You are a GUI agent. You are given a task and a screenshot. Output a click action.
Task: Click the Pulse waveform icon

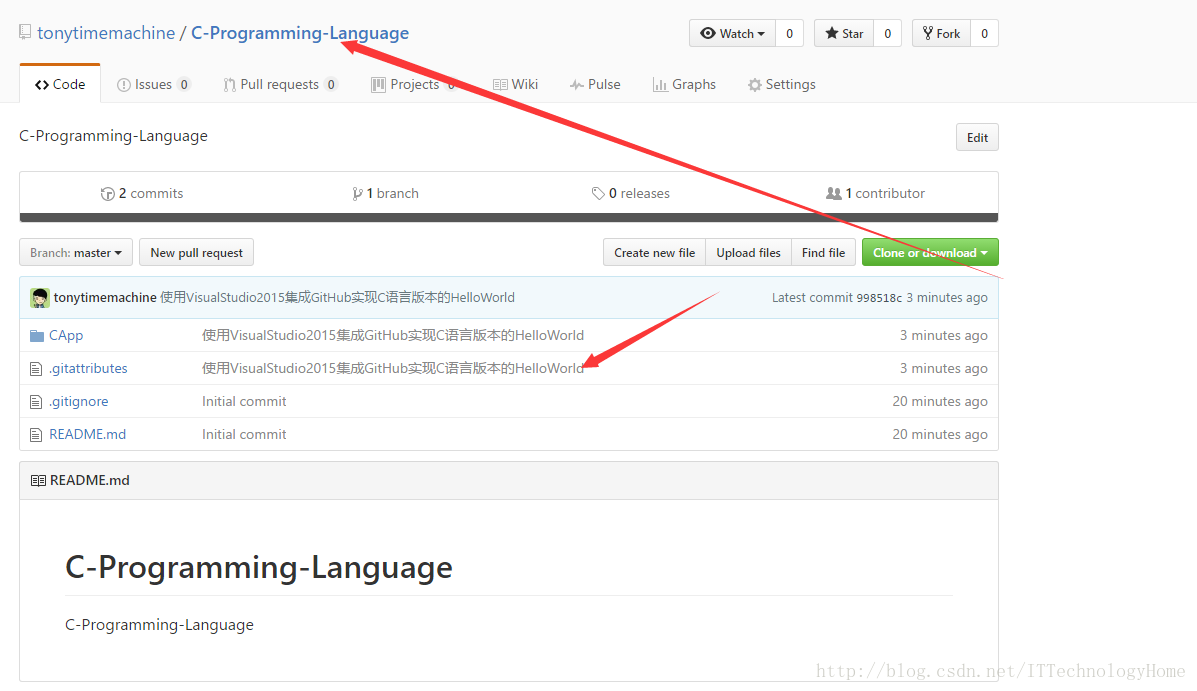pos(576,85)
